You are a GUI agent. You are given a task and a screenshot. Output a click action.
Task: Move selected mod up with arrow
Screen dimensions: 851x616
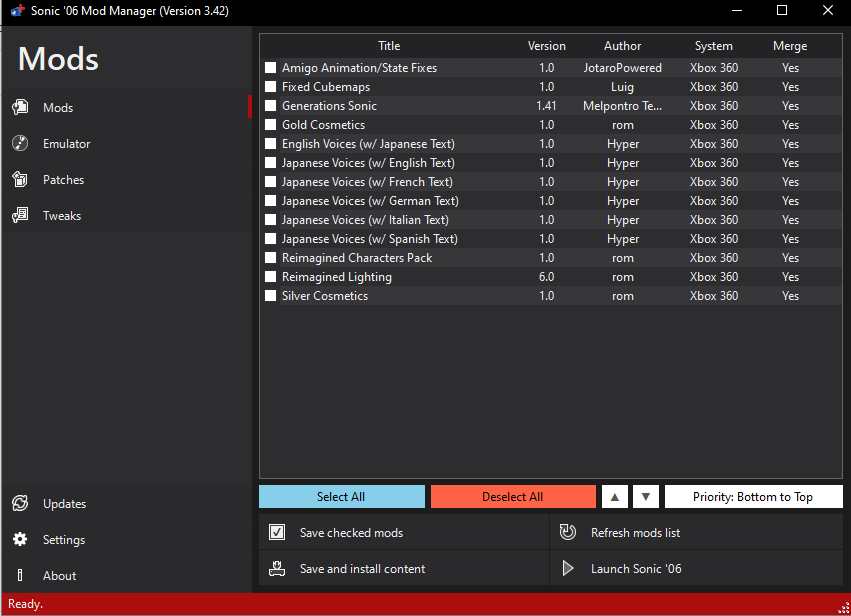pos(614,497)
